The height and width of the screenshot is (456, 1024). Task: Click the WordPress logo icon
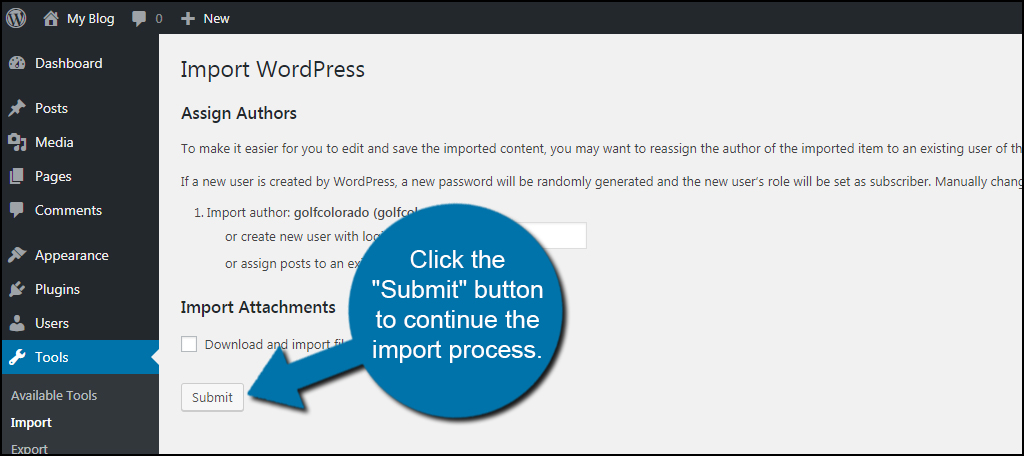[x=16, y=17]
